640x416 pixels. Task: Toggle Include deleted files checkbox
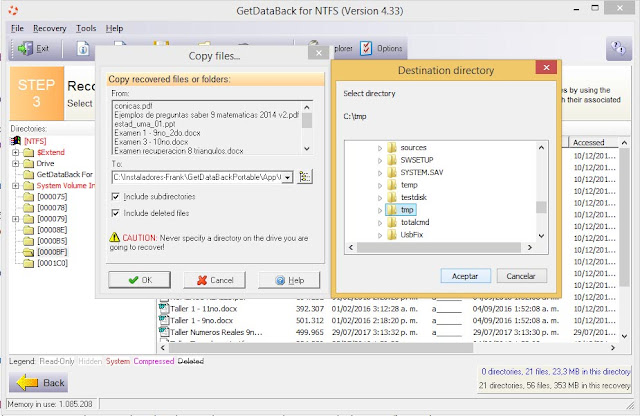(116, 213)
